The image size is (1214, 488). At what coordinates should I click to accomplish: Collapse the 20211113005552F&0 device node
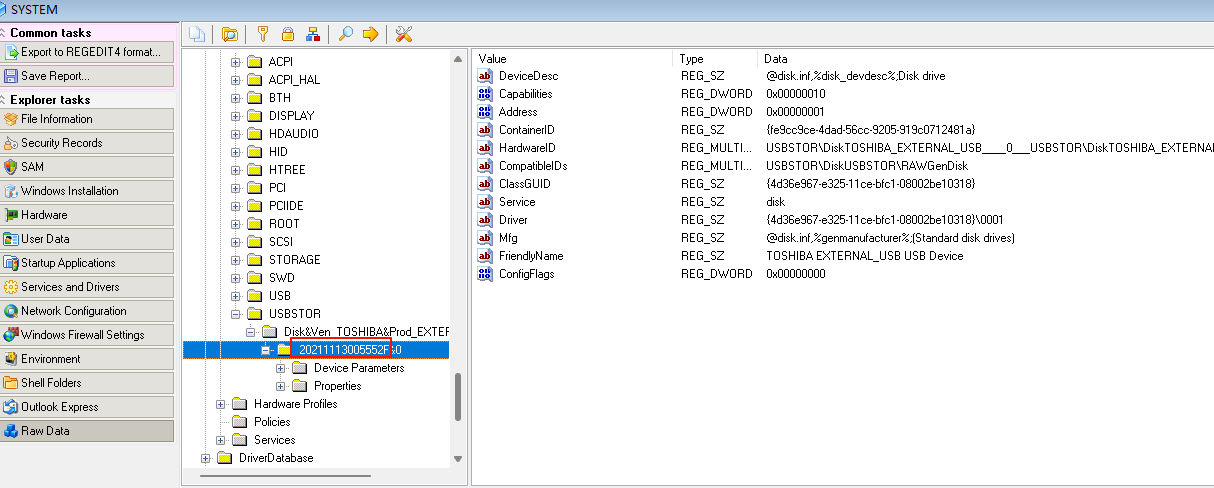tap(266, 350)
